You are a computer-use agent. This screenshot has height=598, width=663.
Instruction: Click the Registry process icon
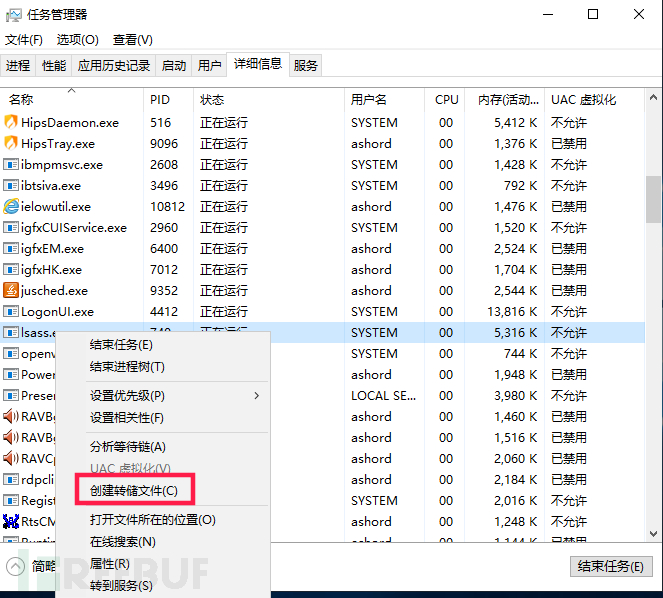(11, 500)
